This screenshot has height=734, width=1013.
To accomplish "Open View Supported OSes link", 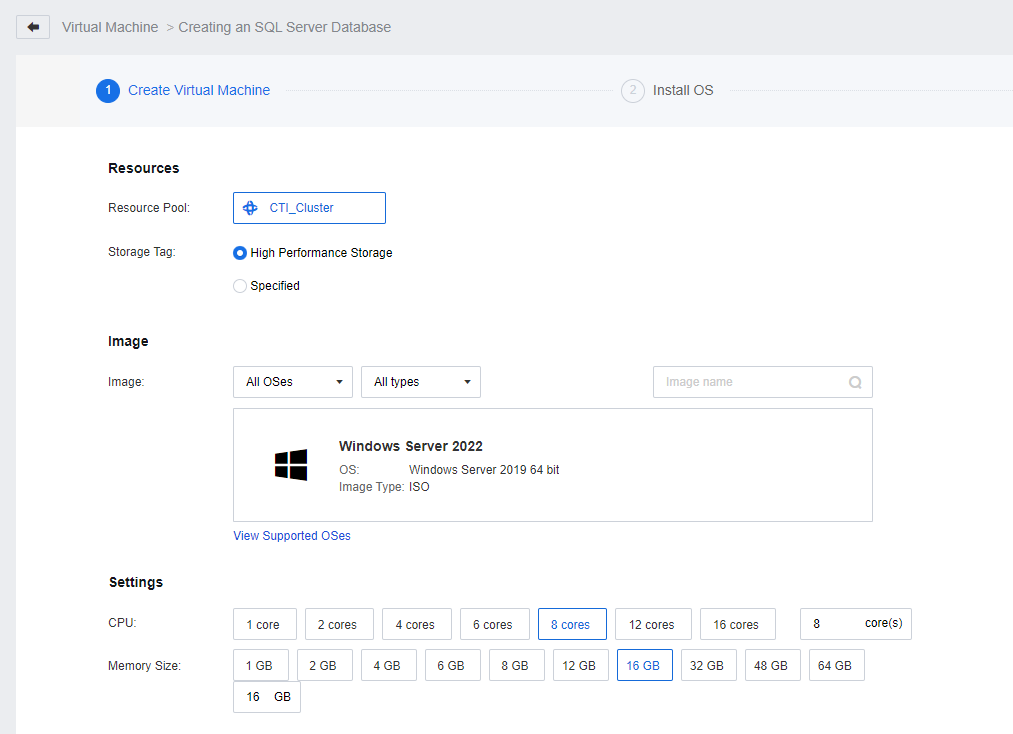I will point(292,536).
